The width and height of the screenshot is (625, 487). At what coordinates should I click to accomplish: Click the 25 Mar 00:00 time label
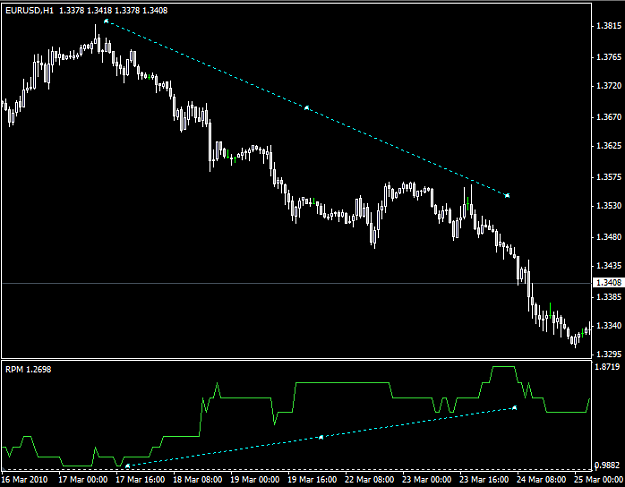599,479
